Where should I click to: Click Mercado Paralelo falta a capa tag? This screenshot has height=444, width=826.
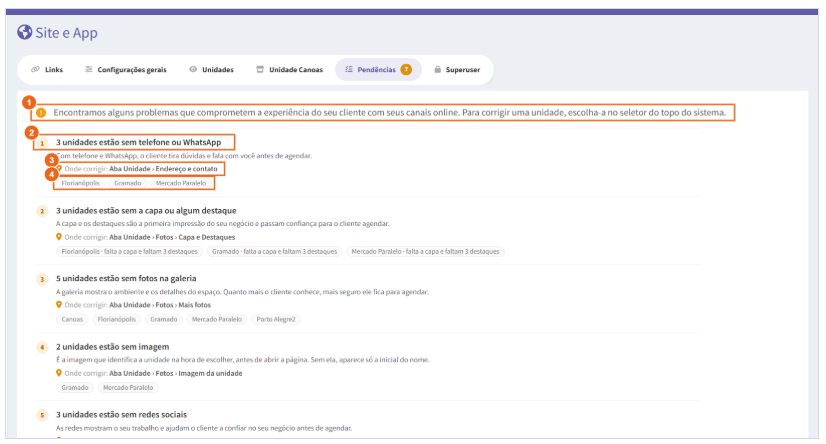click(425, 251)
